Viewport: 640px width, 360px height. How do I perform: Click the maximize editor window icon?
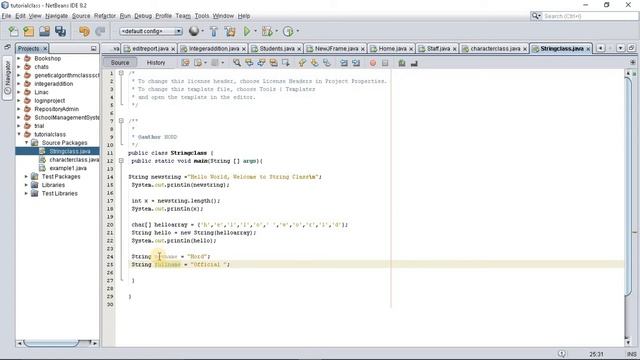click(x=631, y=48)
